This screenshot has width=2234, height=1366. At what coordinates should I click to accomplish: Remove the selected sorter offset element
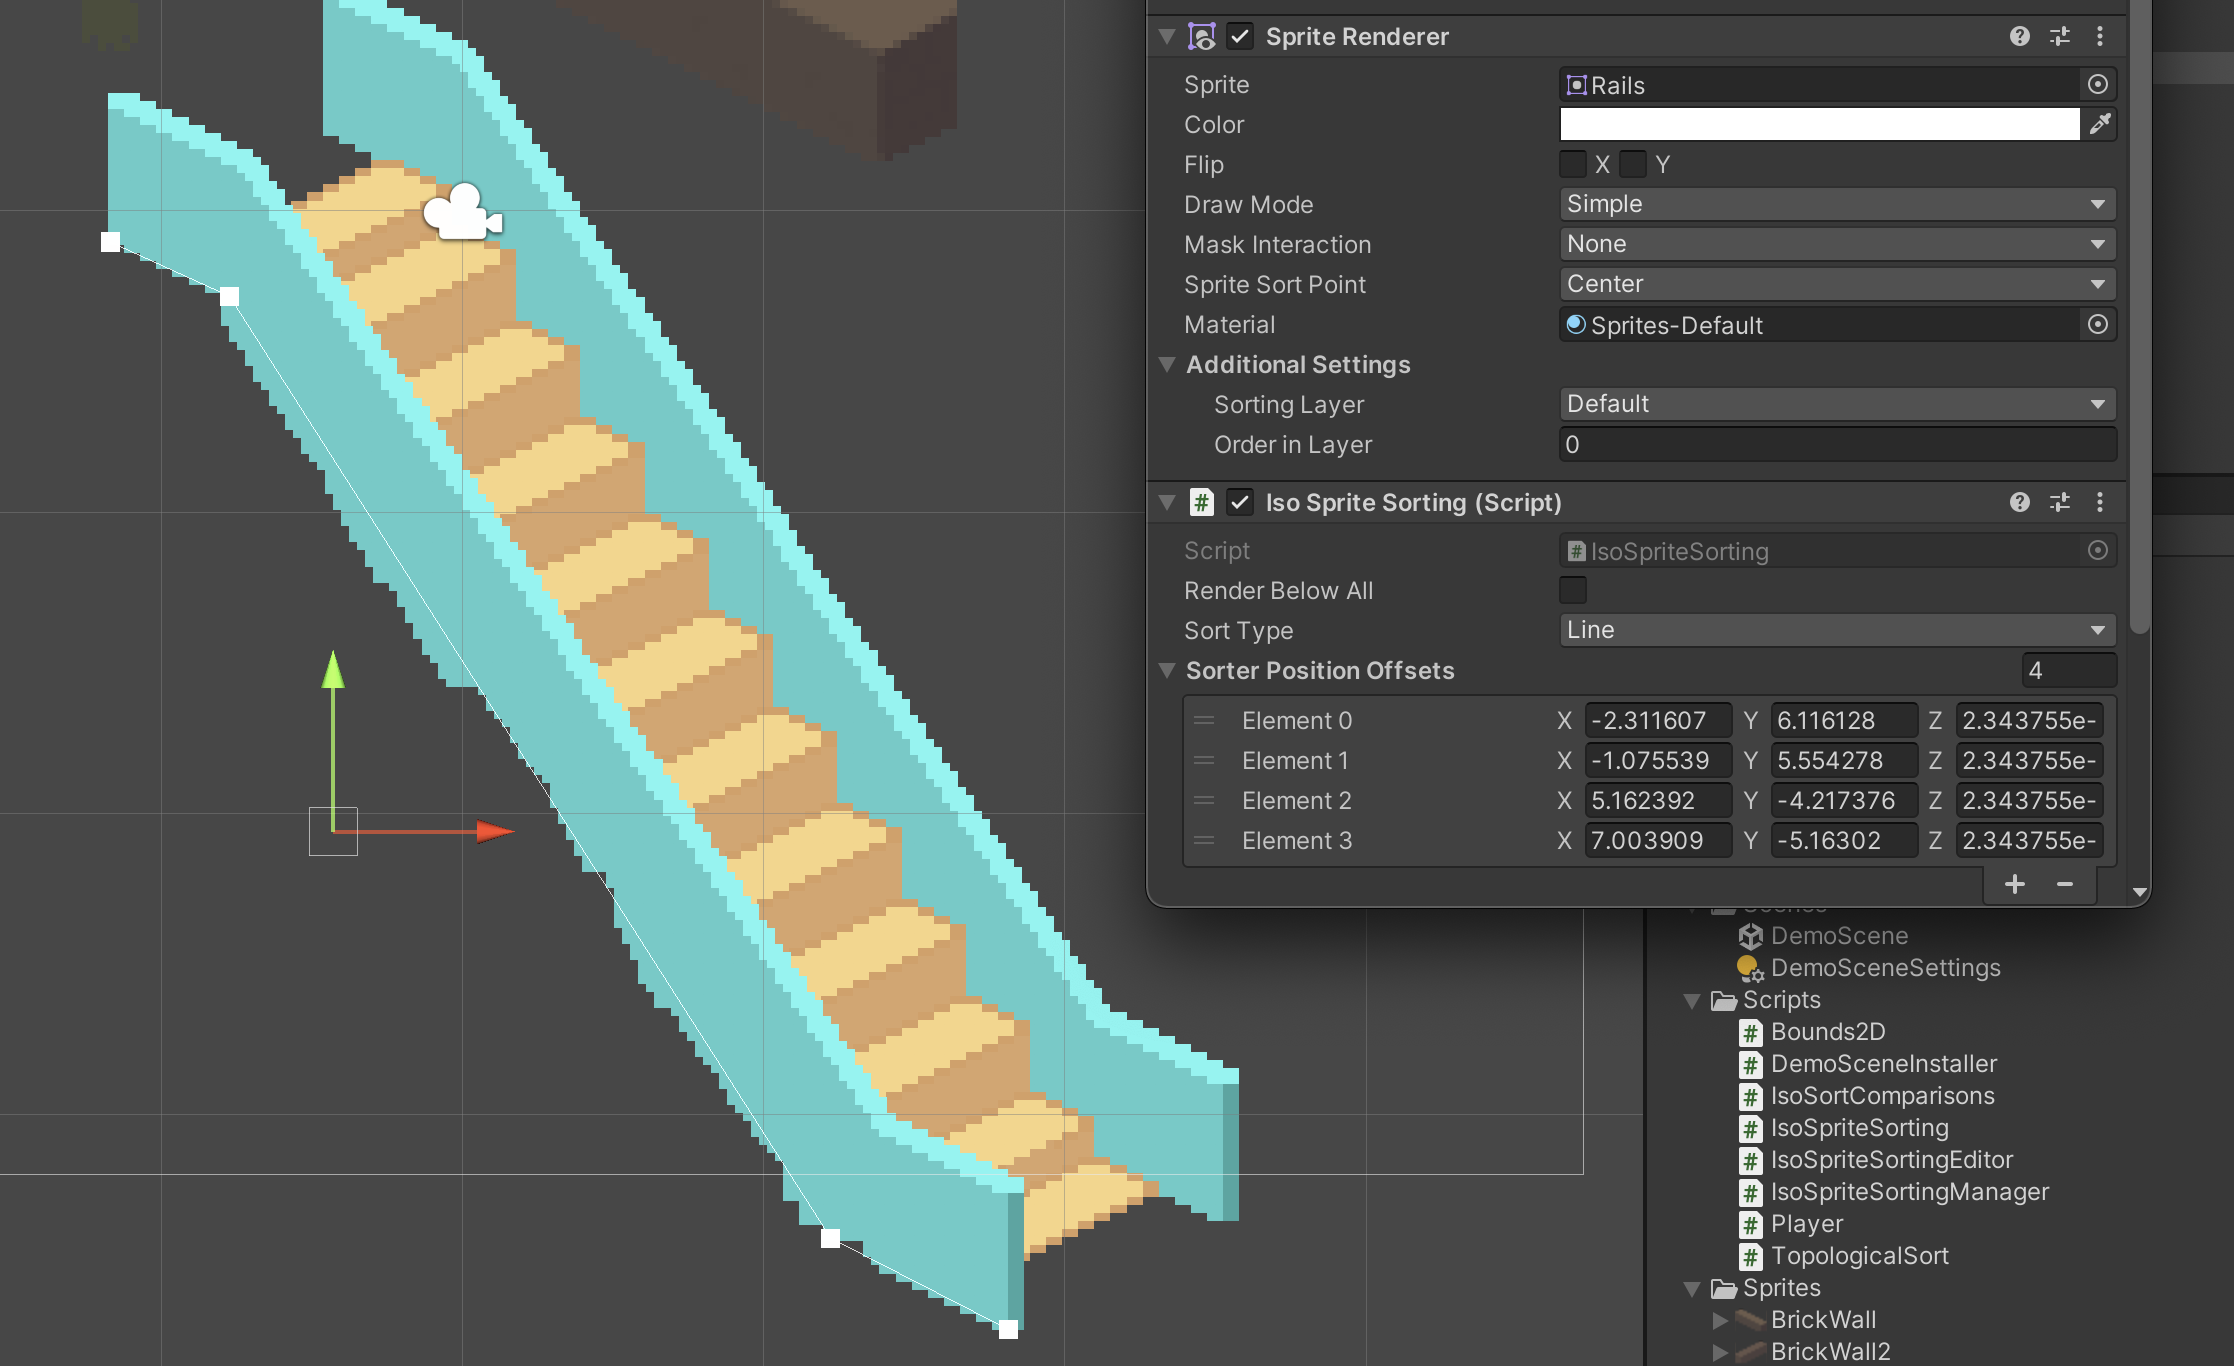pyautogui.click(x=2065, y=884)
